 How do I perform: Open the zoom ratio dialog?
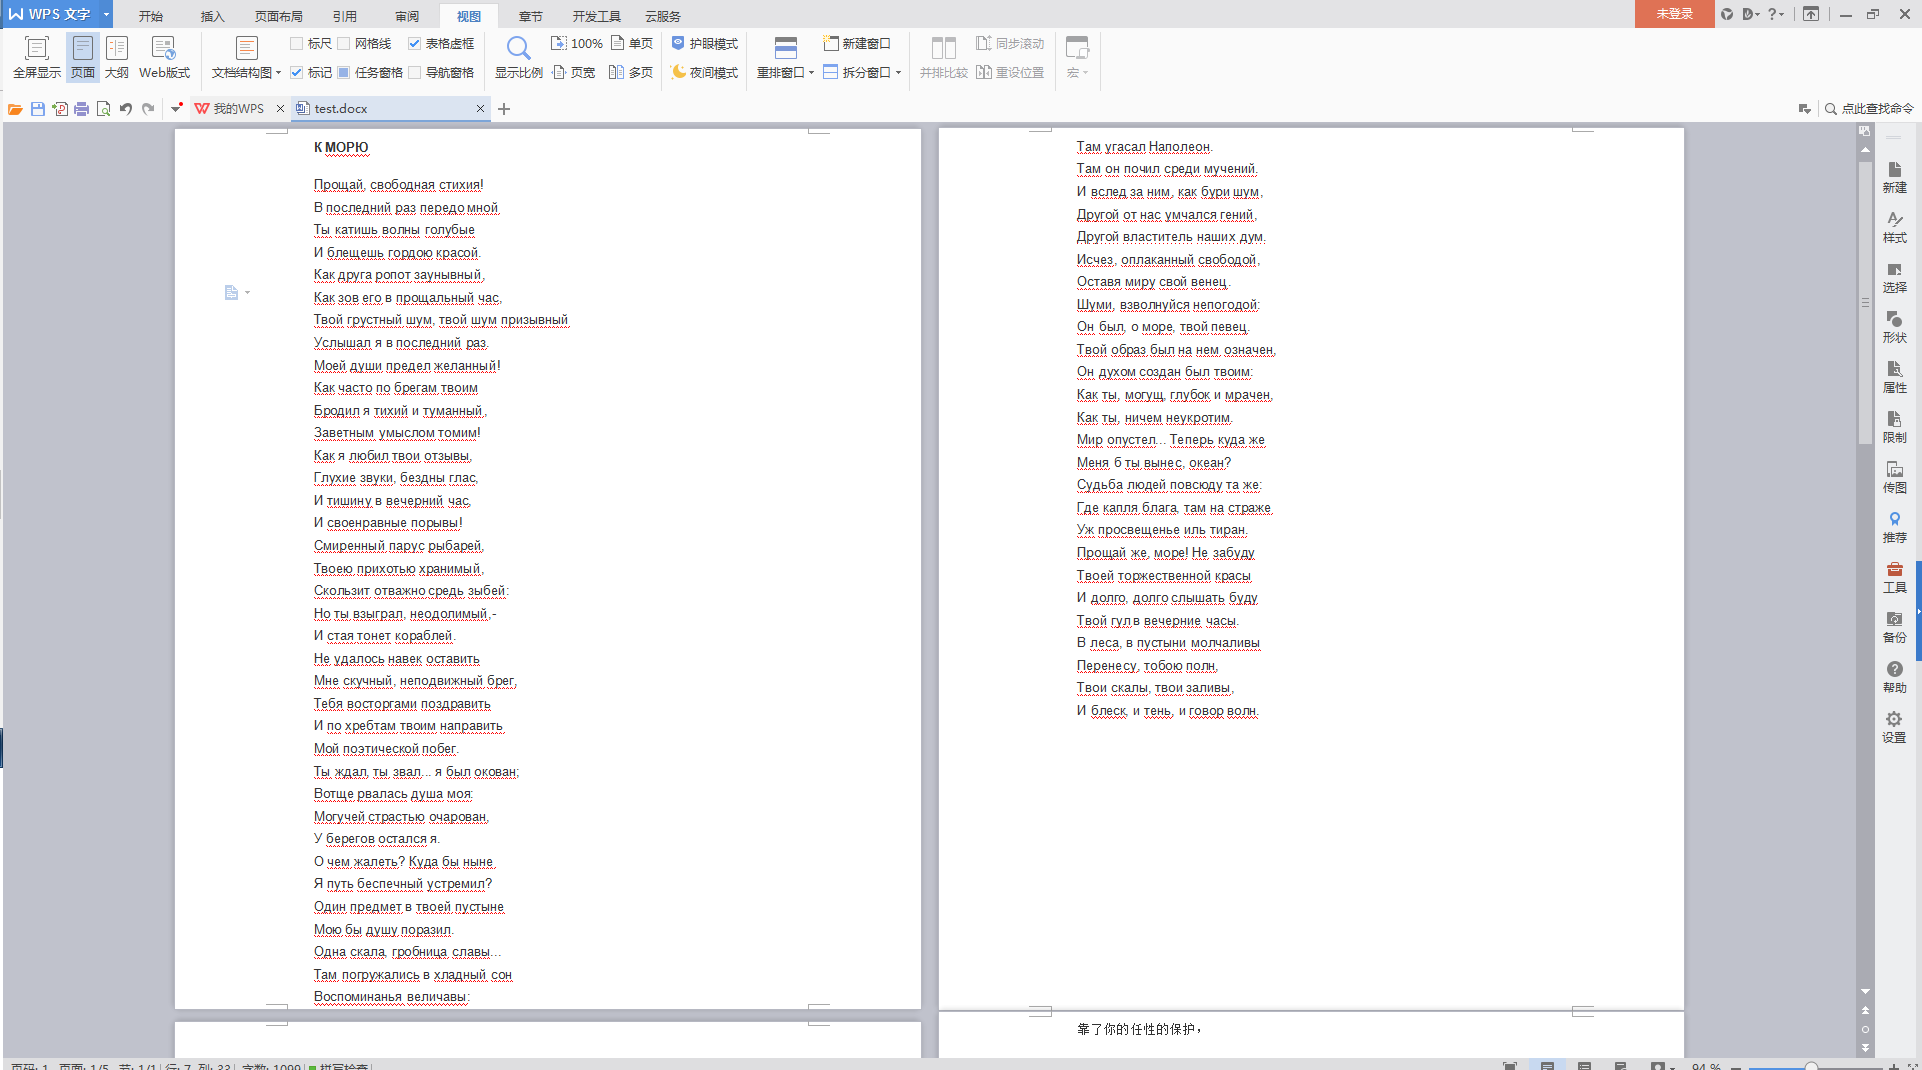tap(518, 57)
